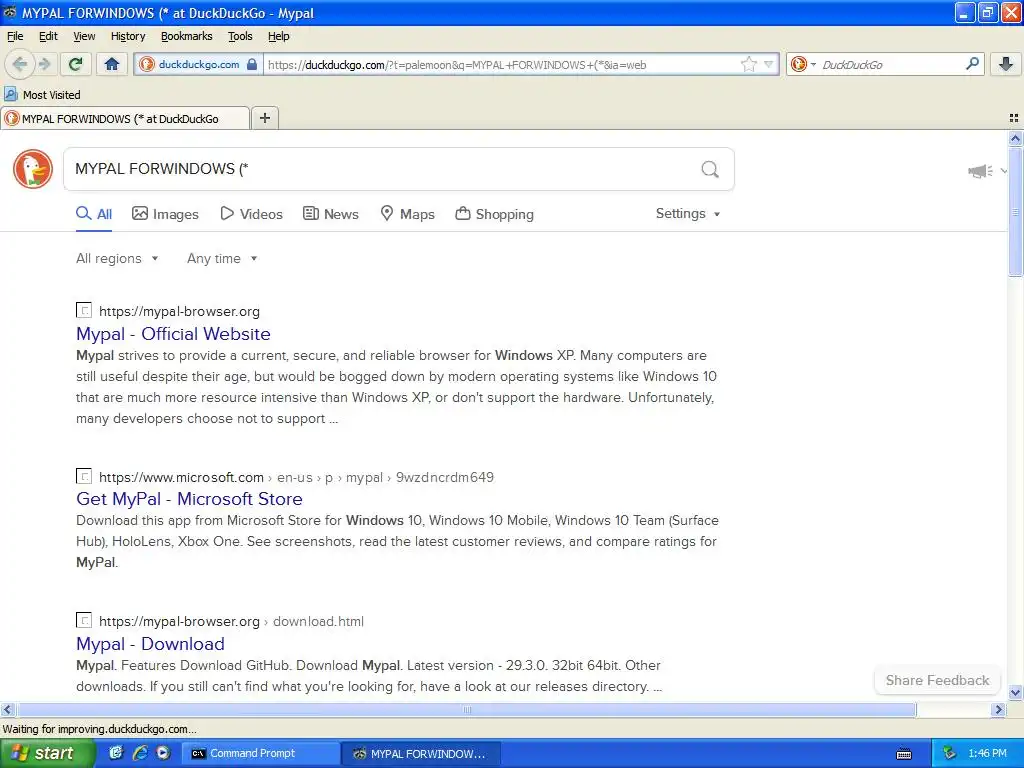1024x768 pixels.
Task: Switch to the Shopping results tab
Action: pos(494,214)
